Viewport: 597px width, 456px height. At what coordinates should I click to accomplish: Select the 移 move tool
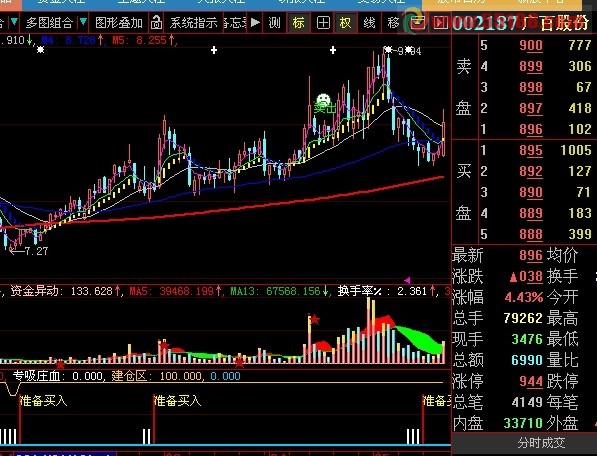coord(393,23)
